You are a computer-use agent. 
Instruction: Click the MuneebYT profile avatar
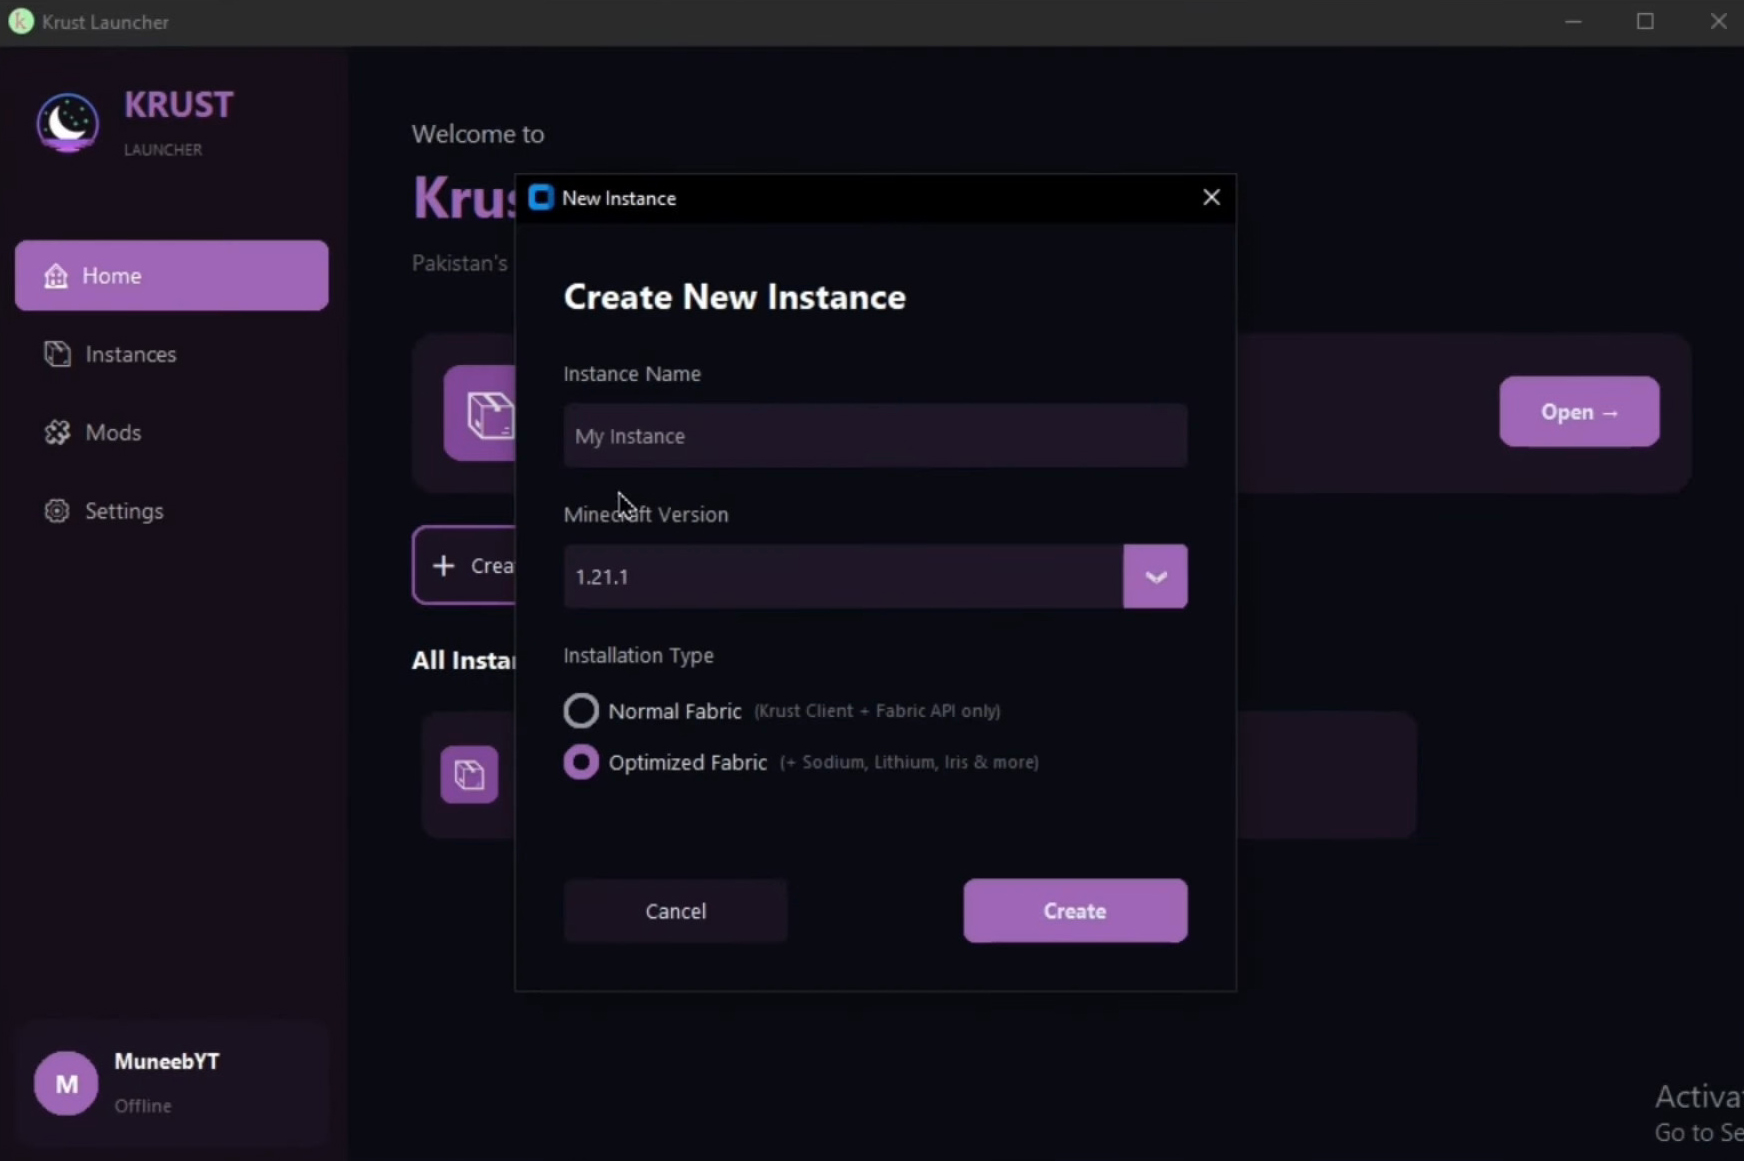click(x=66, y=1083)
